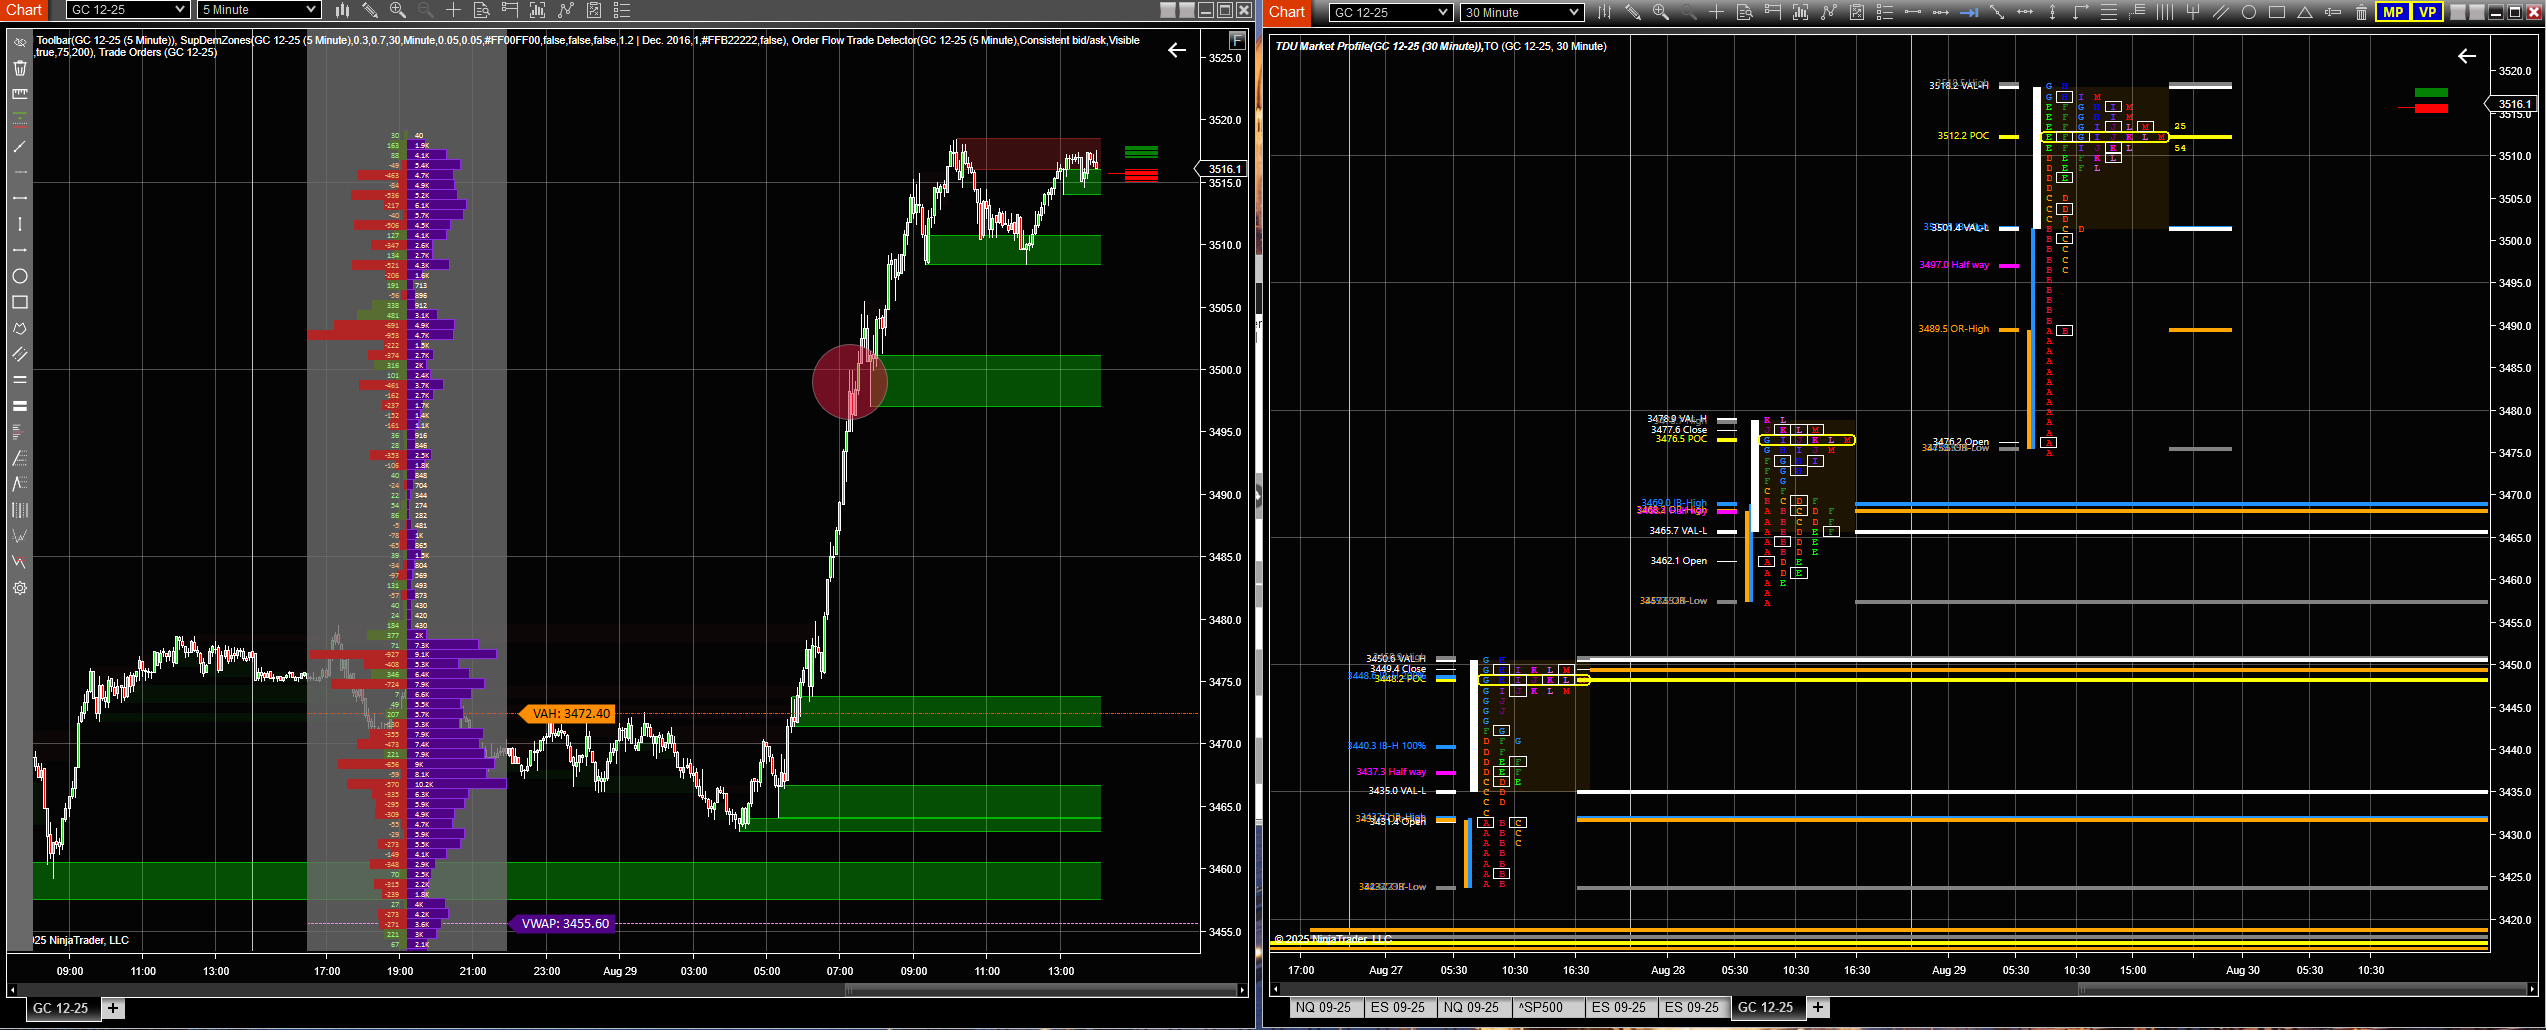
Task: Select the Ellipse tool in left sidebar
Action: click(19, 276)
